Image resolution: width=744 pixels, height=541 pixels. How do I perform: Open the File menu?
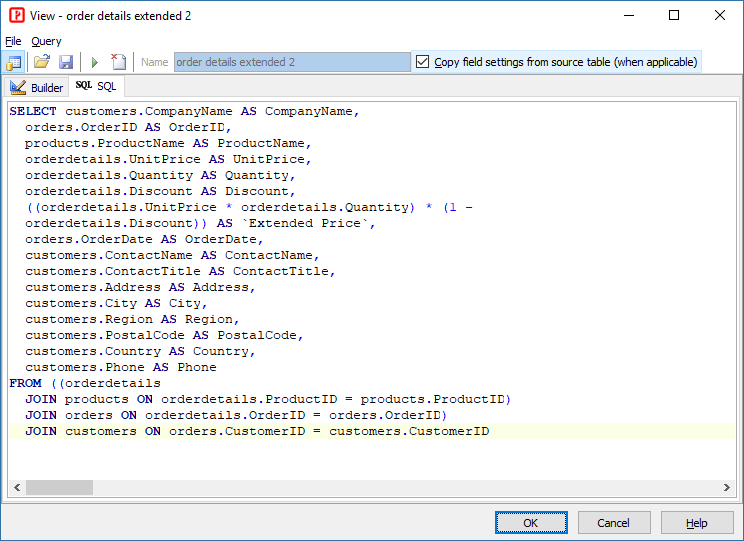tap(13, 41)
